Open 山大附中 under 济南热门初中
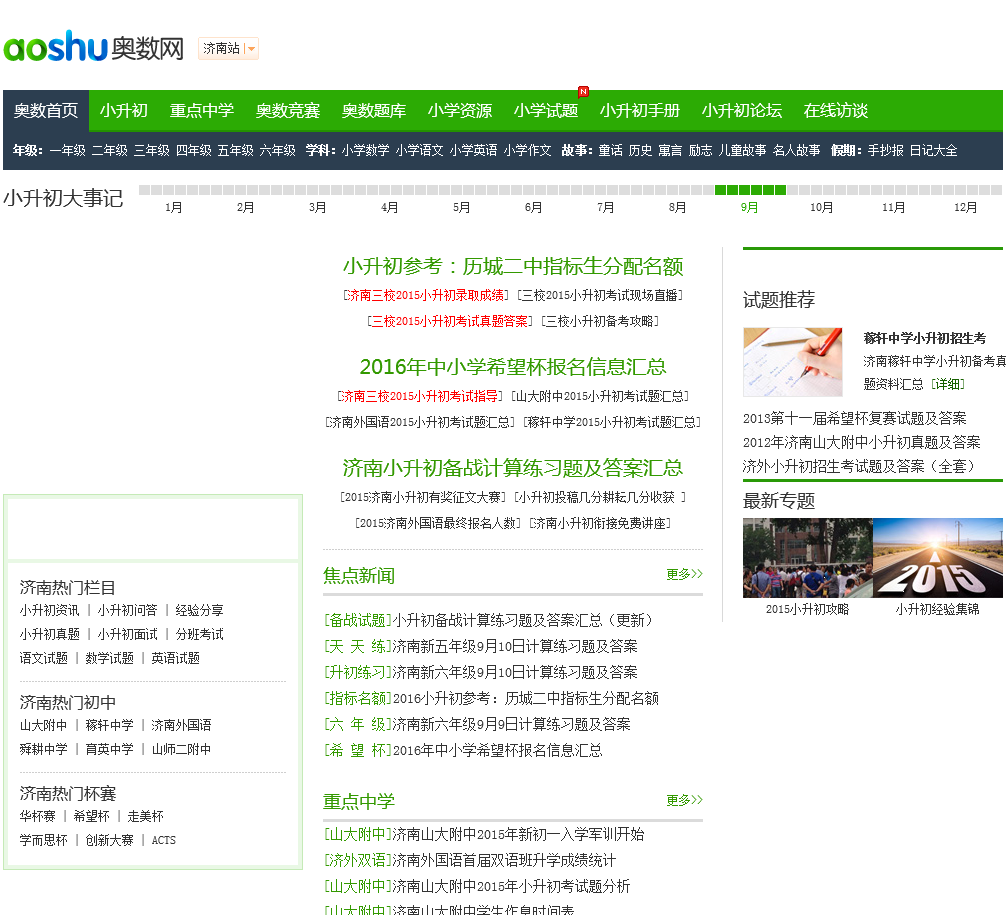1006x915 pixels. [43, 725]
